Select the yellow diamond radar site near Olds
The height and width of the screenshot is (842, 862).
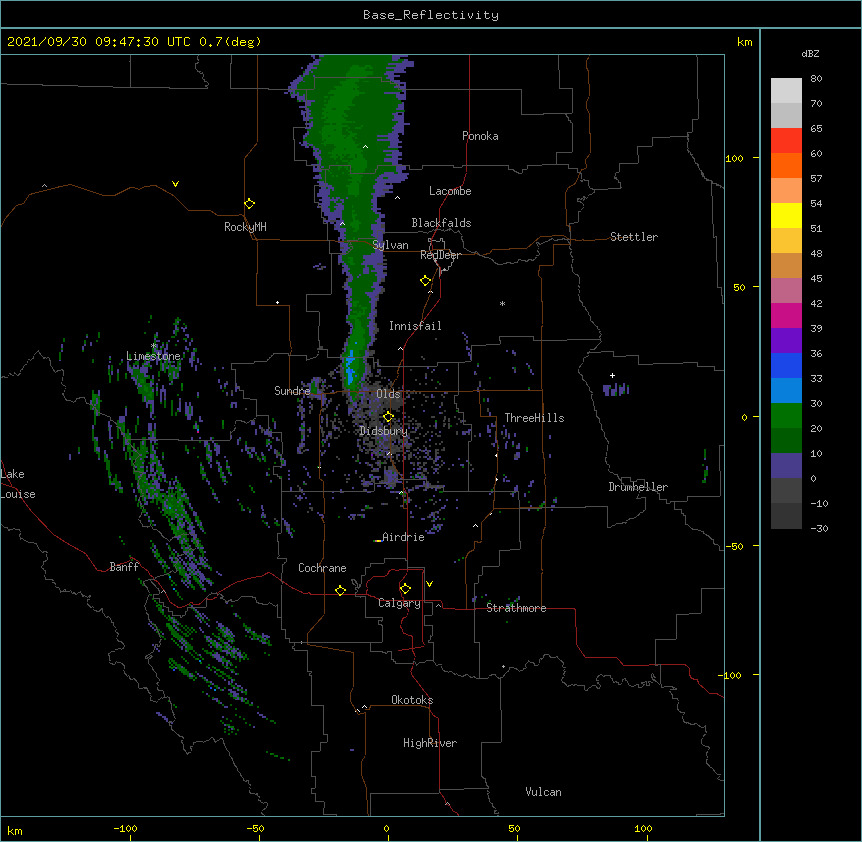(x=388, y=417)
